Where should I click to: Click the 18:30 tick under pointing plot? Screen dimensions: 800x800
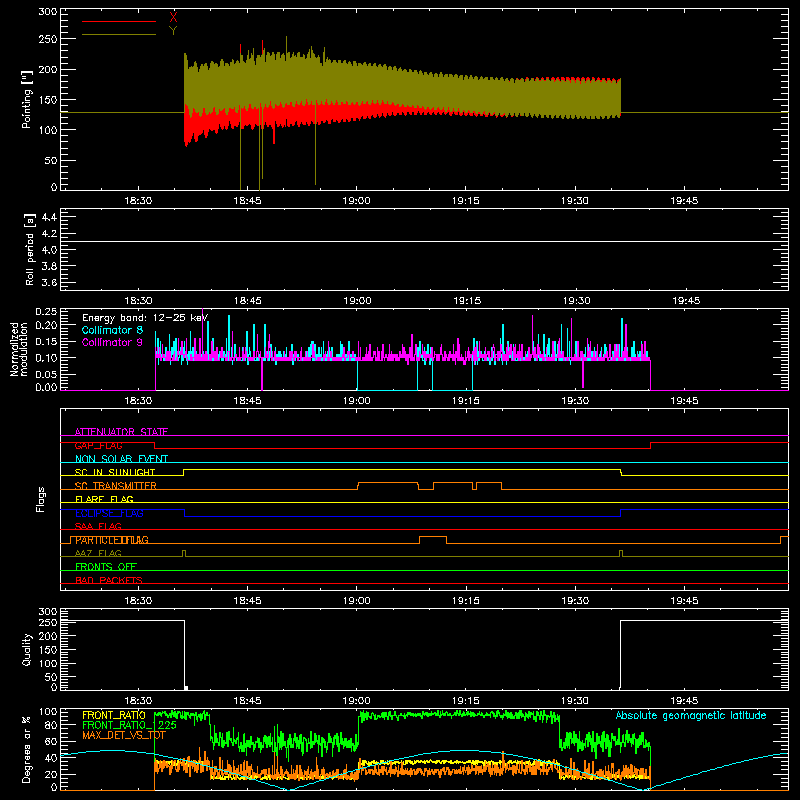138,201
